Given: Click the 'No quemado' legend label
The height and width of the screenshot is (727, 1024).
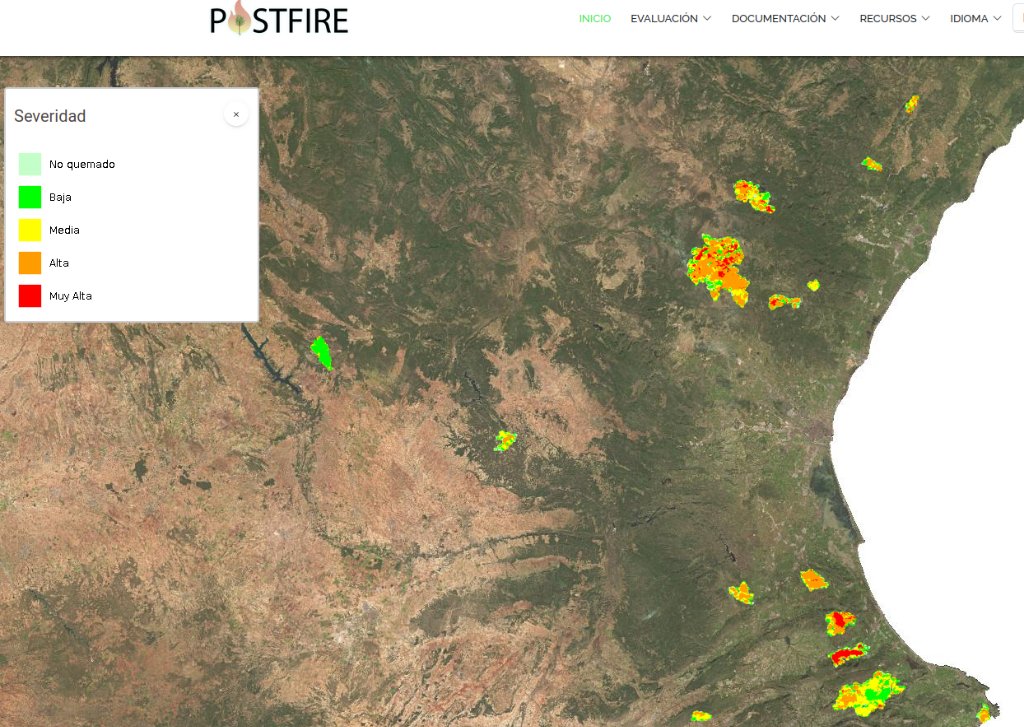Looking at the screenshot, I should click(82, 164).
